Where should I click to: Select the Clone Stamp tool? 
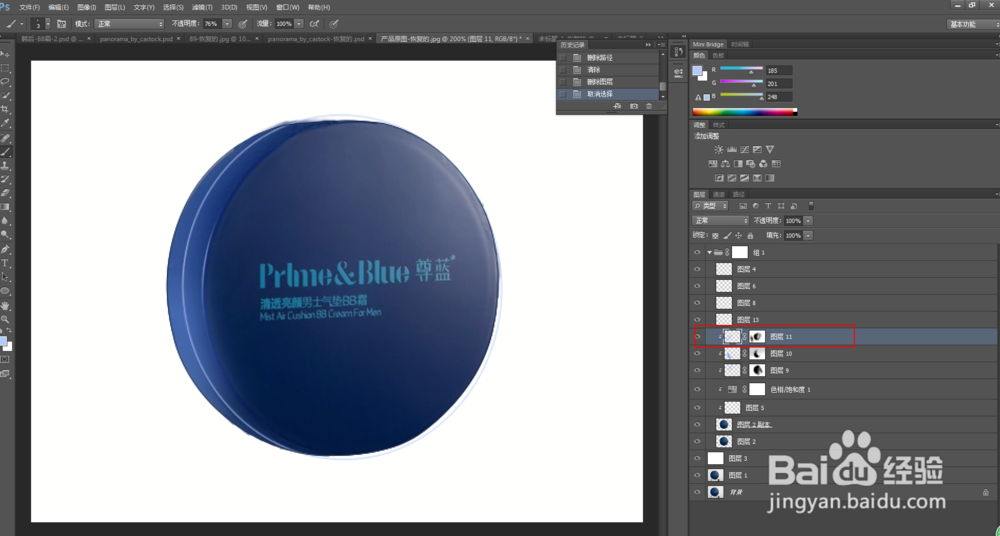5,165
